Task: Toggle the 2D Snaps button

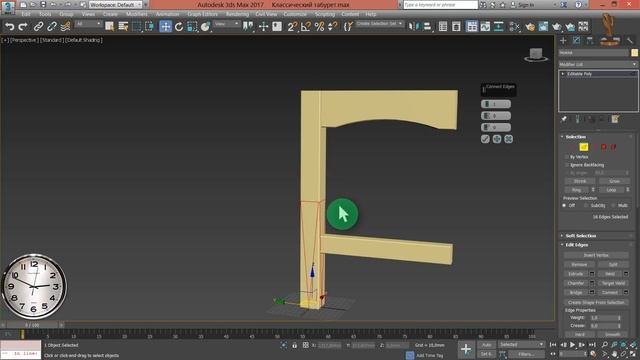Action: [292, 27]
